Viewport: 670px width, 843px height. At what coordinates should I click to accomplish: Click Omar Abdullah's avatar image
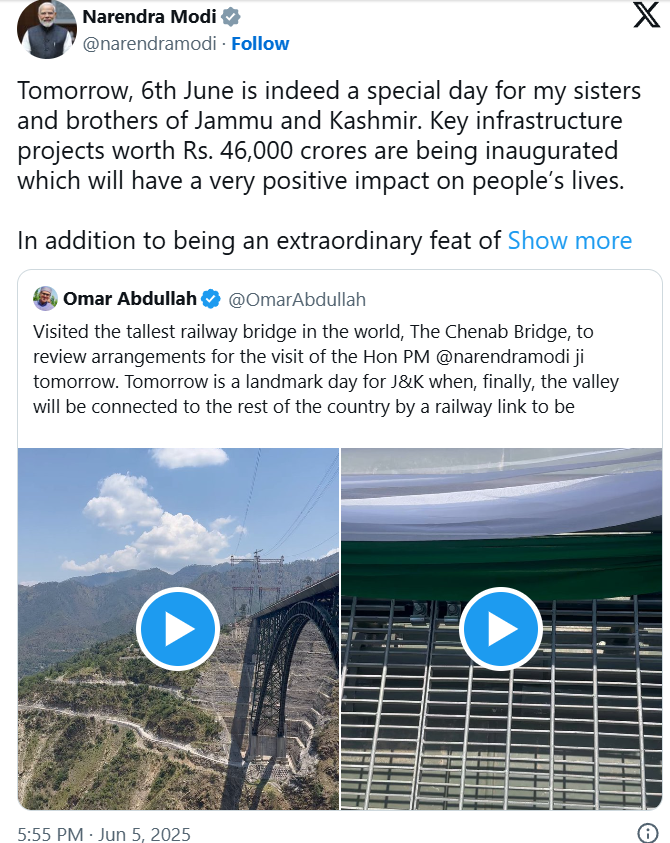[x=45, y=298]
